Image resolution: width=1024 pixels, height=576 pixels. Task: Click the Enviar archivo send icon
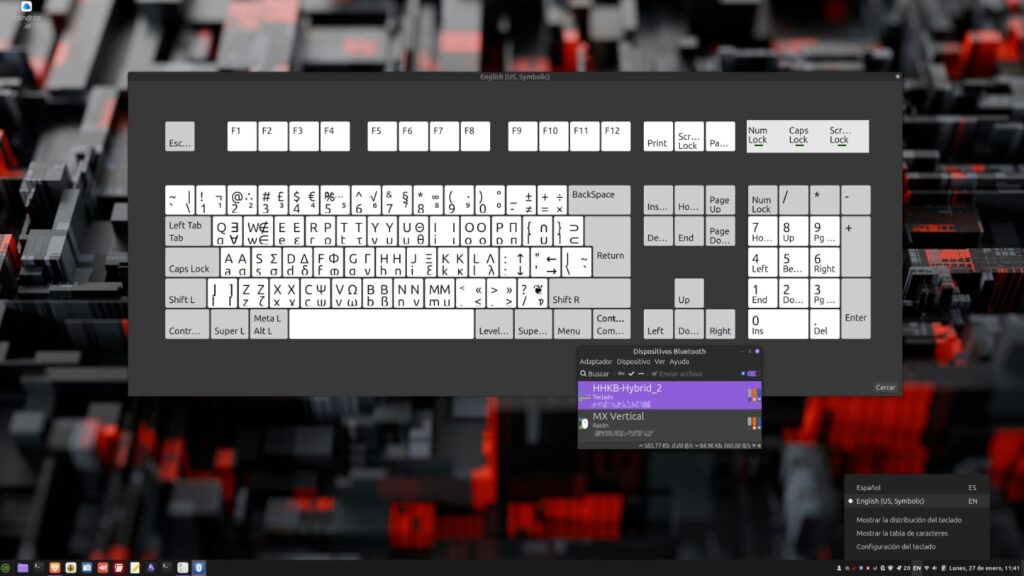[x=654, y=374]
